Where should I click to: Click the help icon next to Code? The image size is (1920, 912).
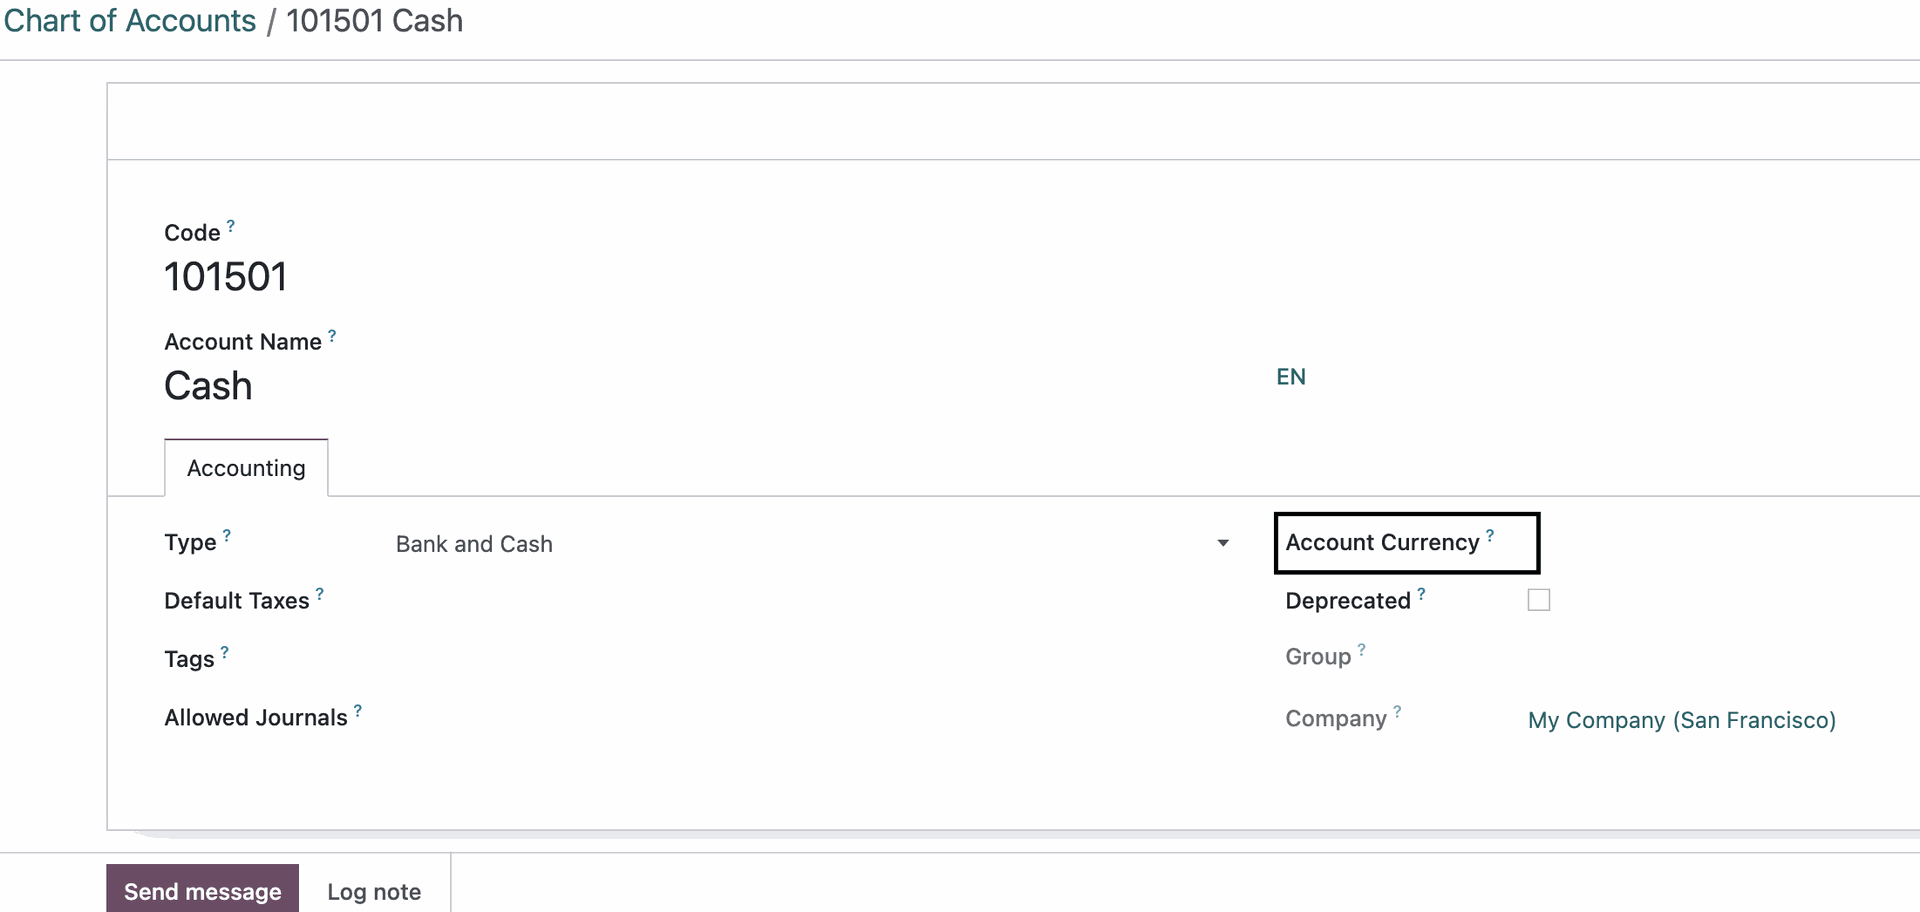[x=231, y=226]
